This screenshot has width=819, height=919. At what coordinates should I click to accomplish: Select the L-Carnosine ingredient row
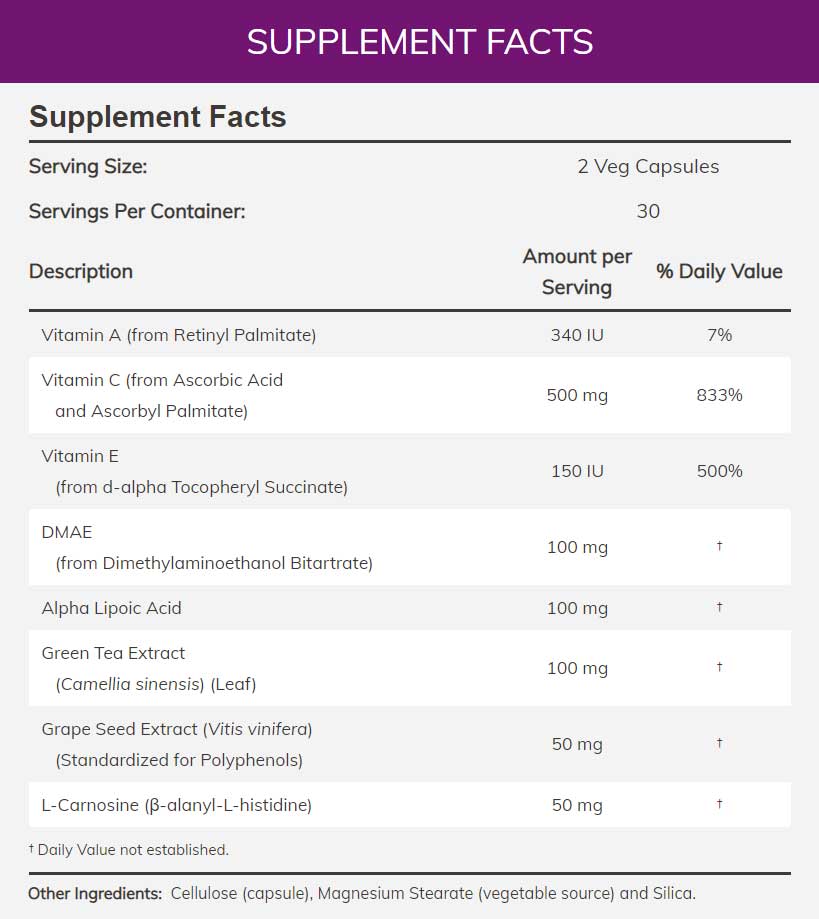click(x=177, y=805)
